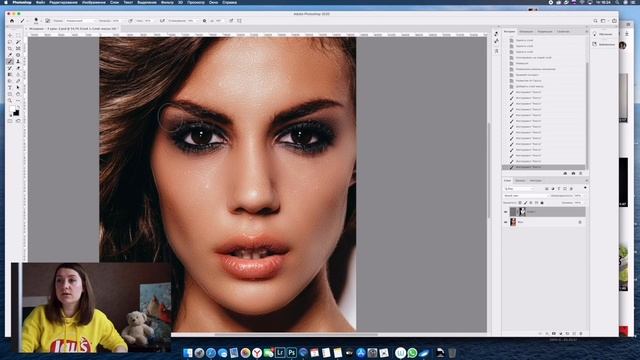Toggle pressure for opacity button

(x=130, y=21)
